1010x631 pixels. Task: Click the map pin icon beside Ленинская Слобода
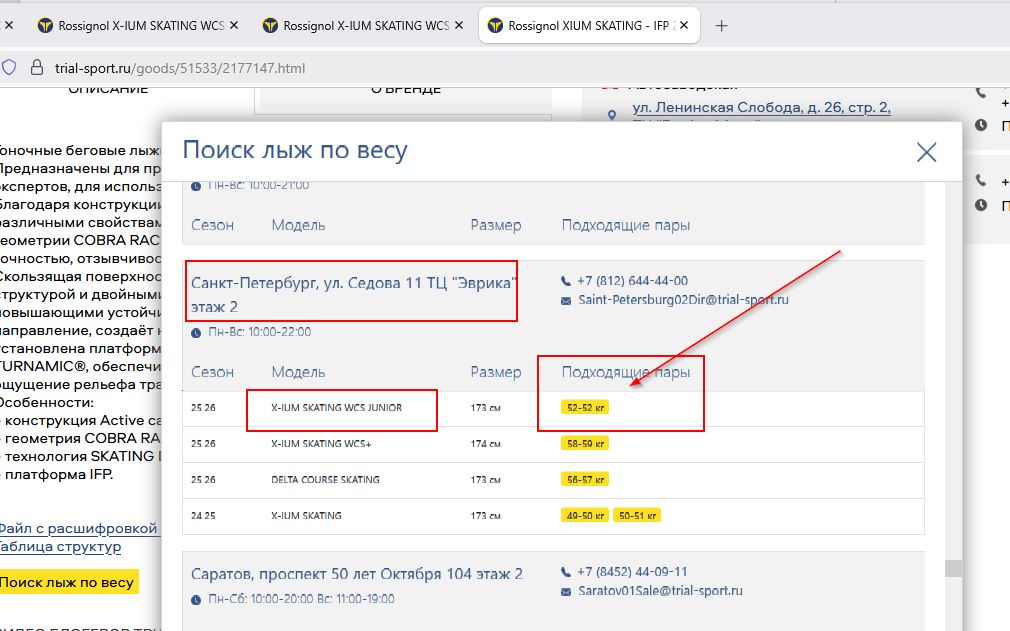pos(612,115)
